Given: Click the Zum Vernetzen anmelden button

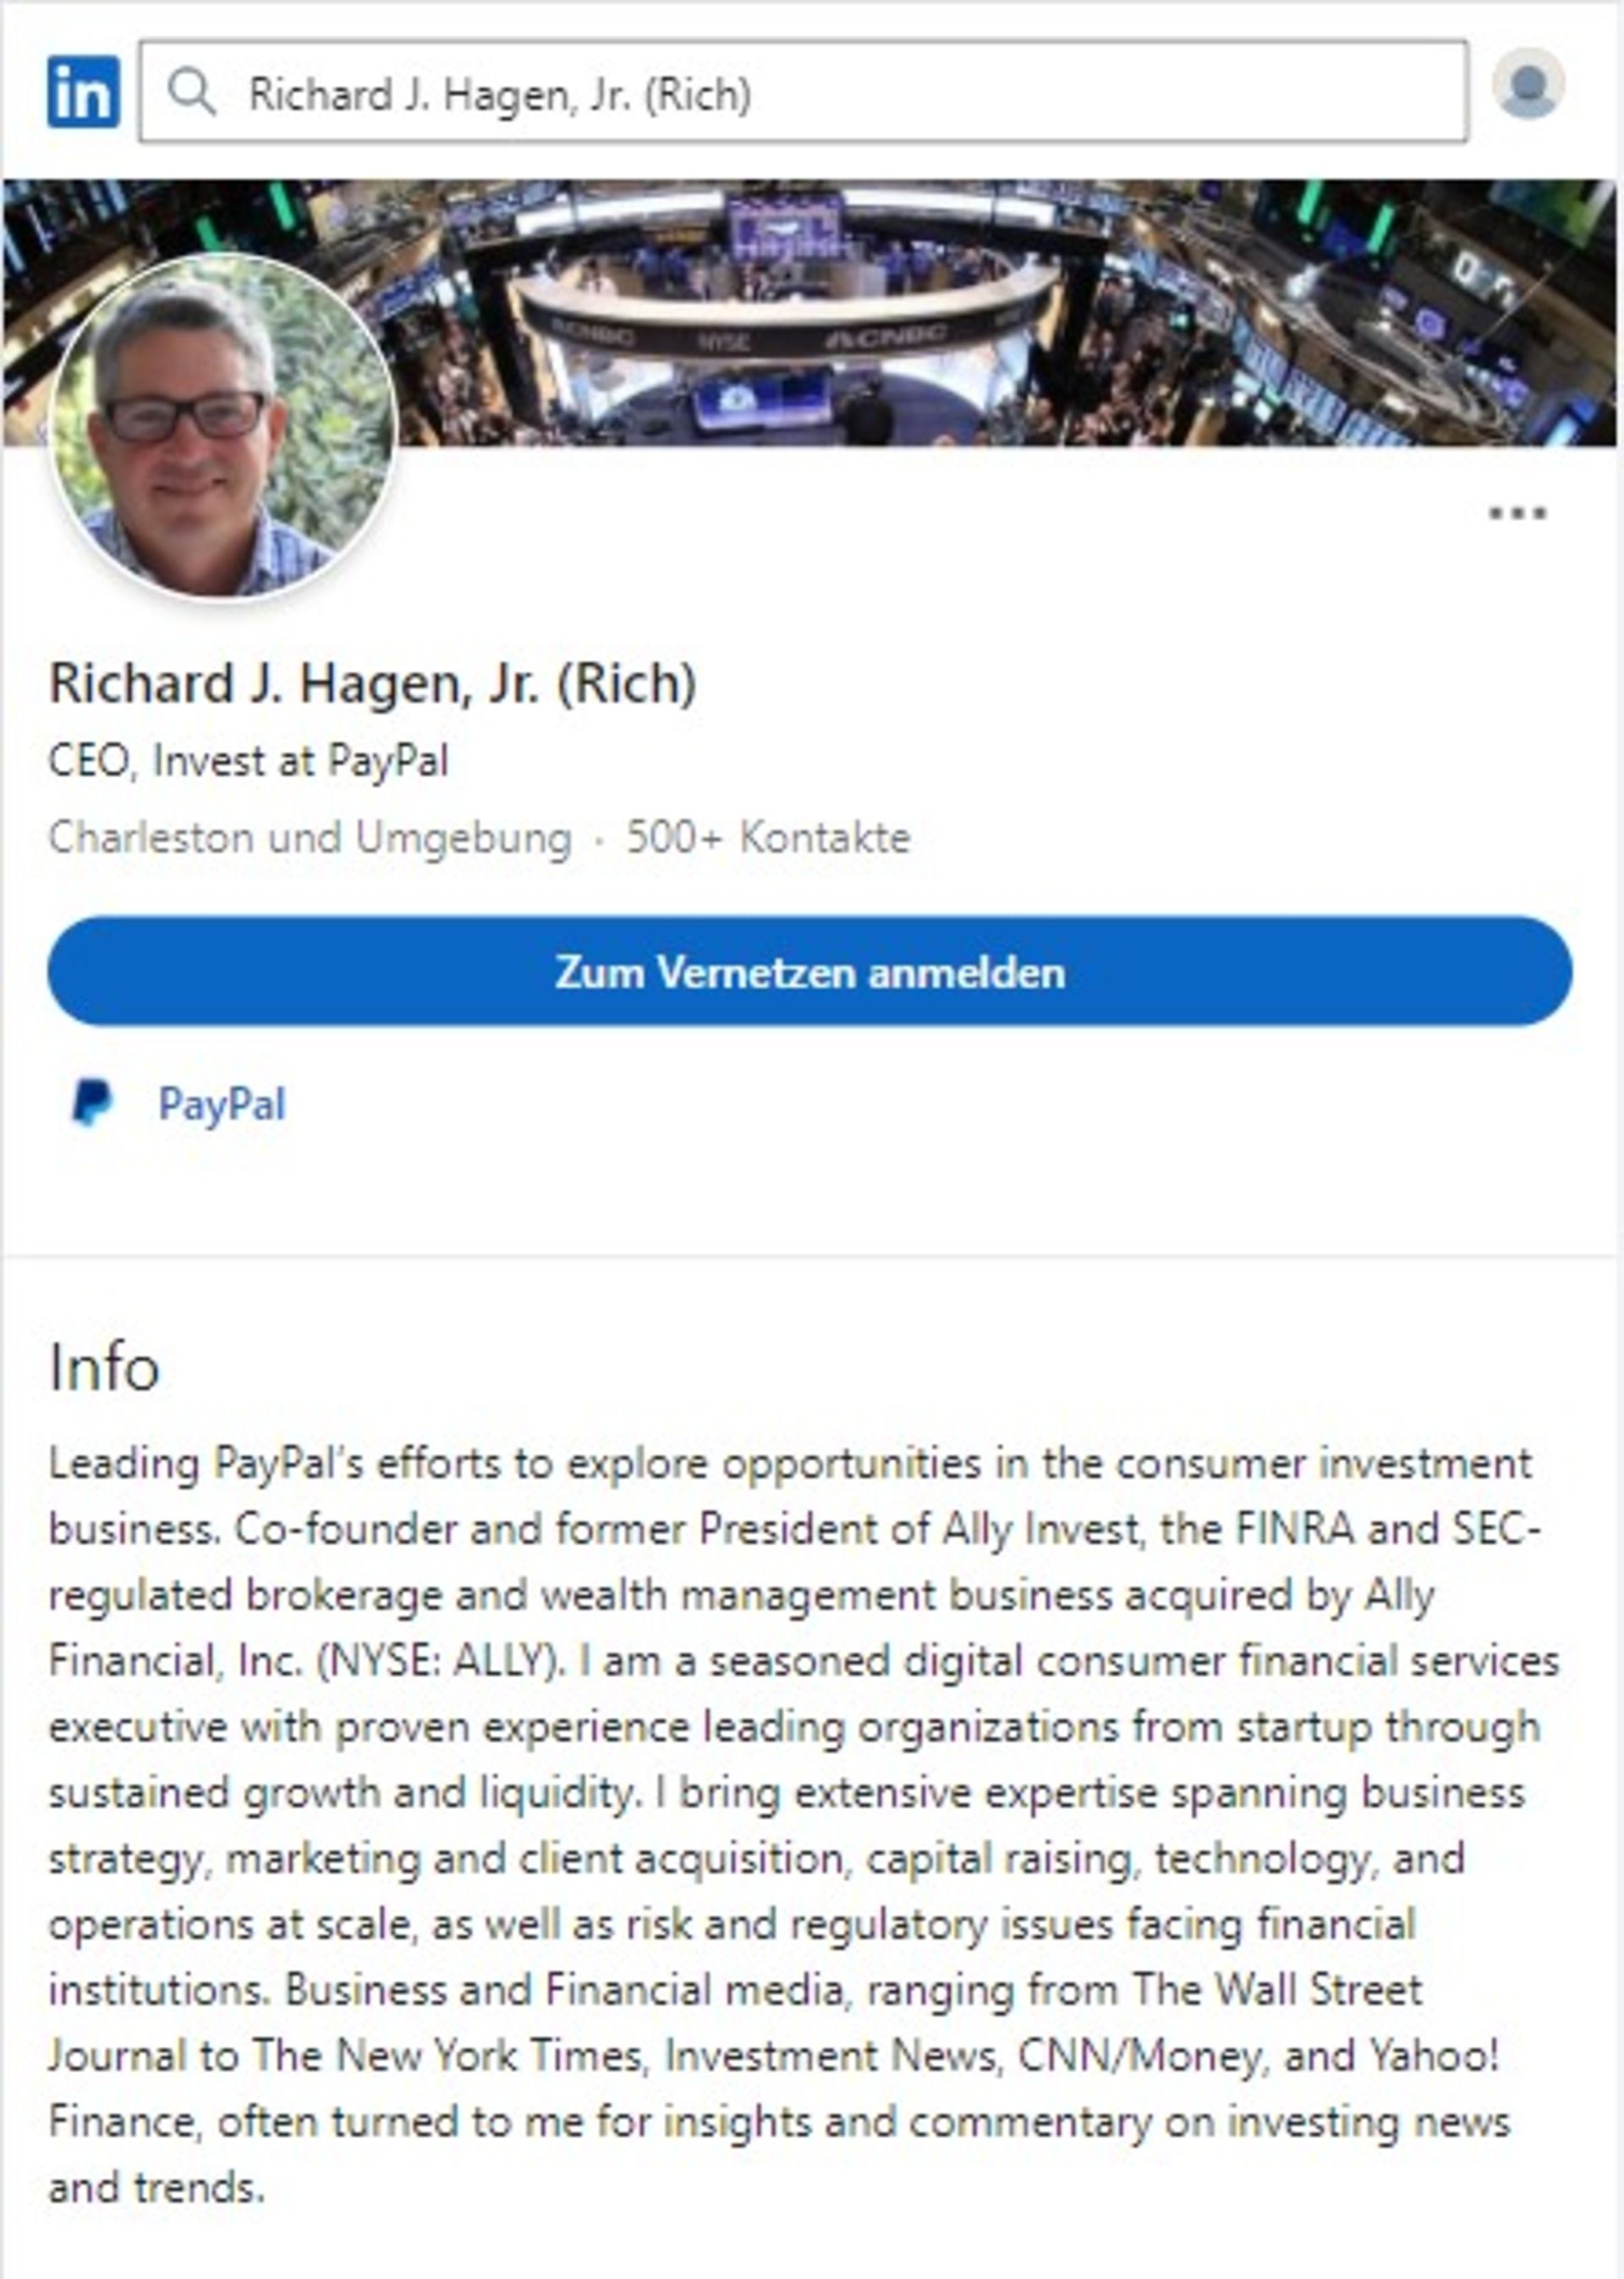Looking at the screenshot, I should pos(812,974).
